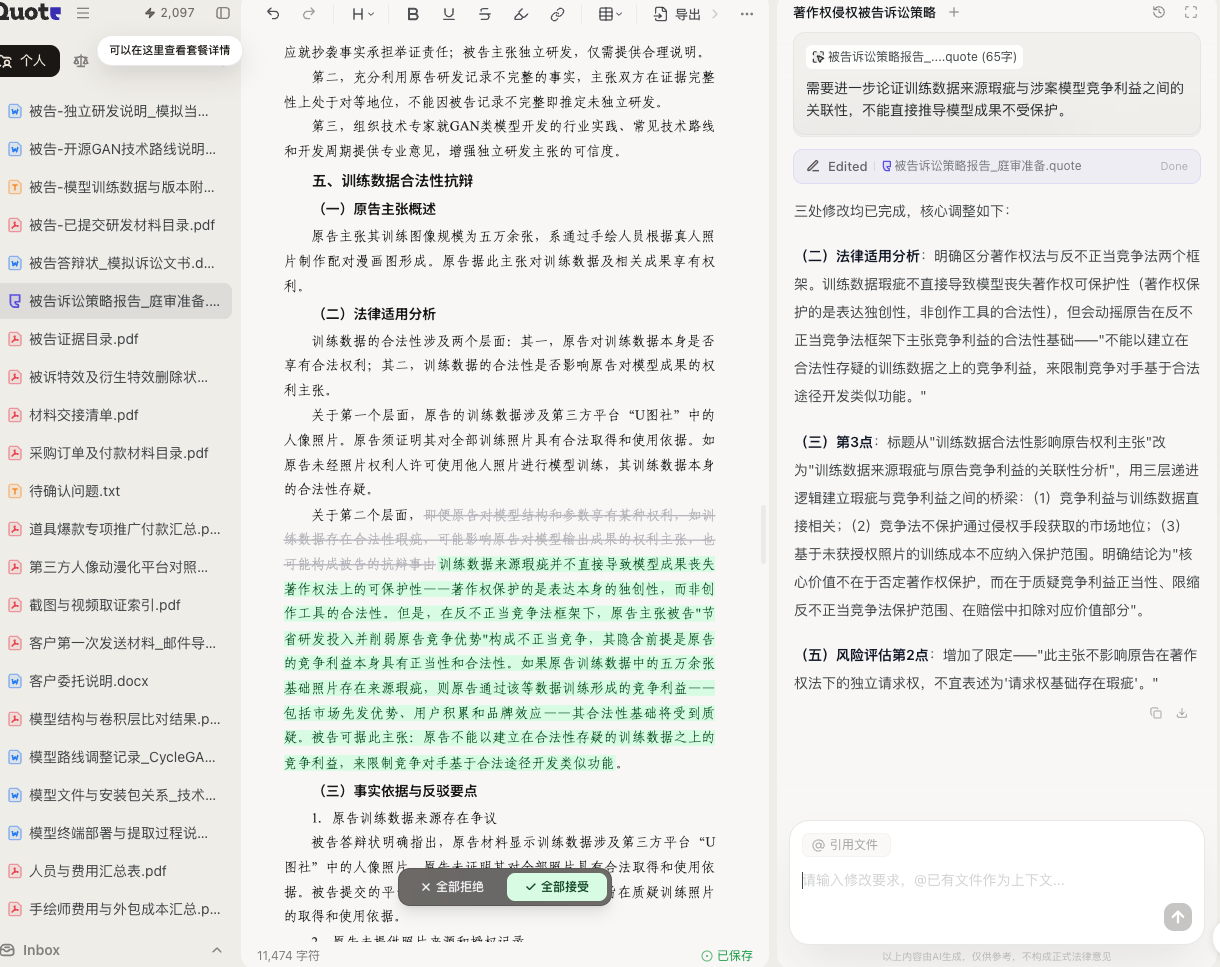This screenshot has width=1220, height=967.
Task: Switch to the scales-of-justice tab
Action: click(81, 60)
